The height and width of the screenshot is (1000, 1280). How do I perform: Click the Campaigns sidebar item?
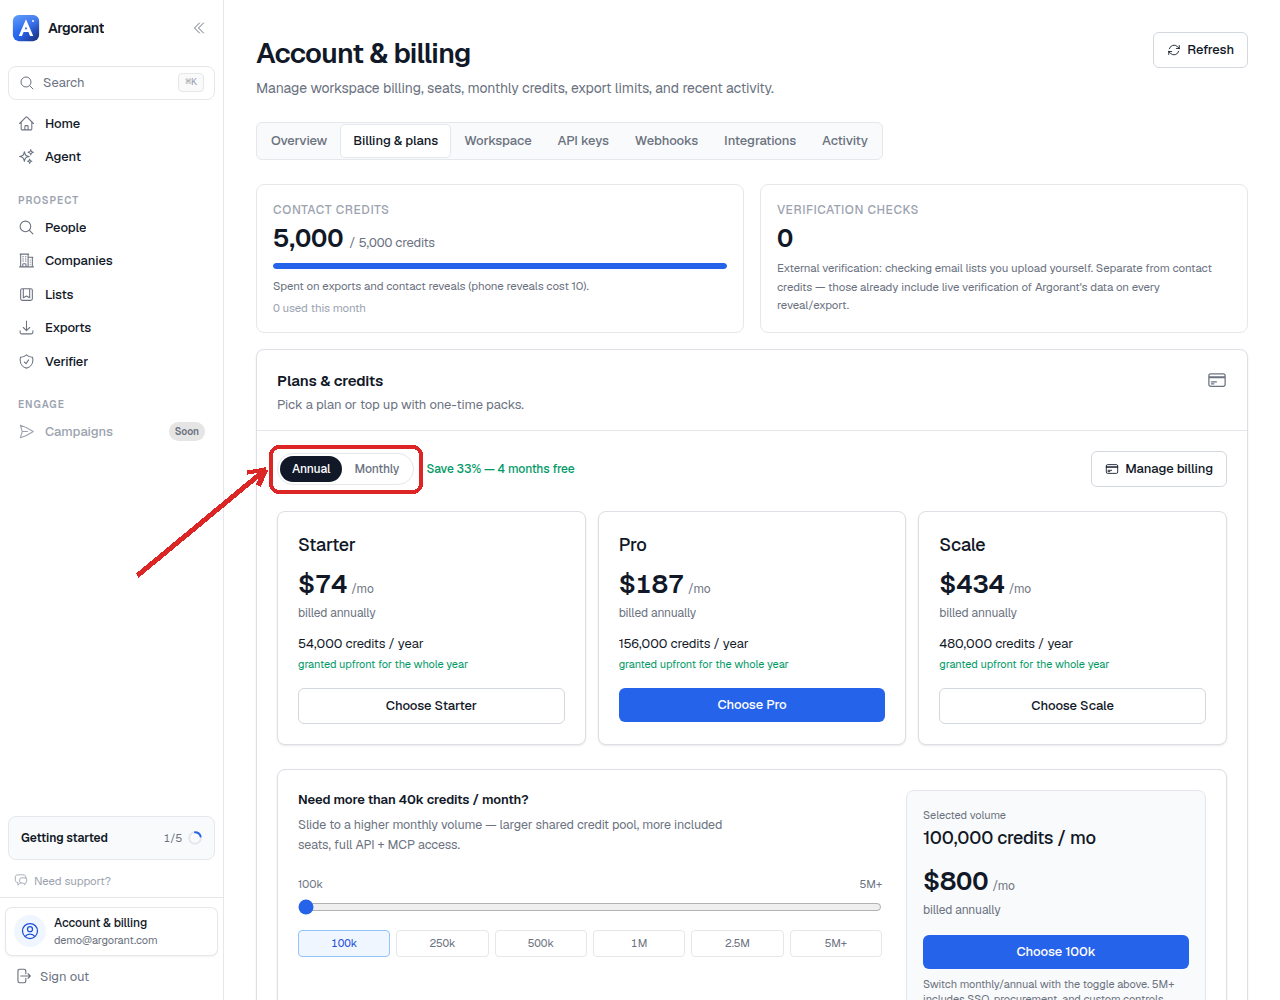tap(111, 432)
